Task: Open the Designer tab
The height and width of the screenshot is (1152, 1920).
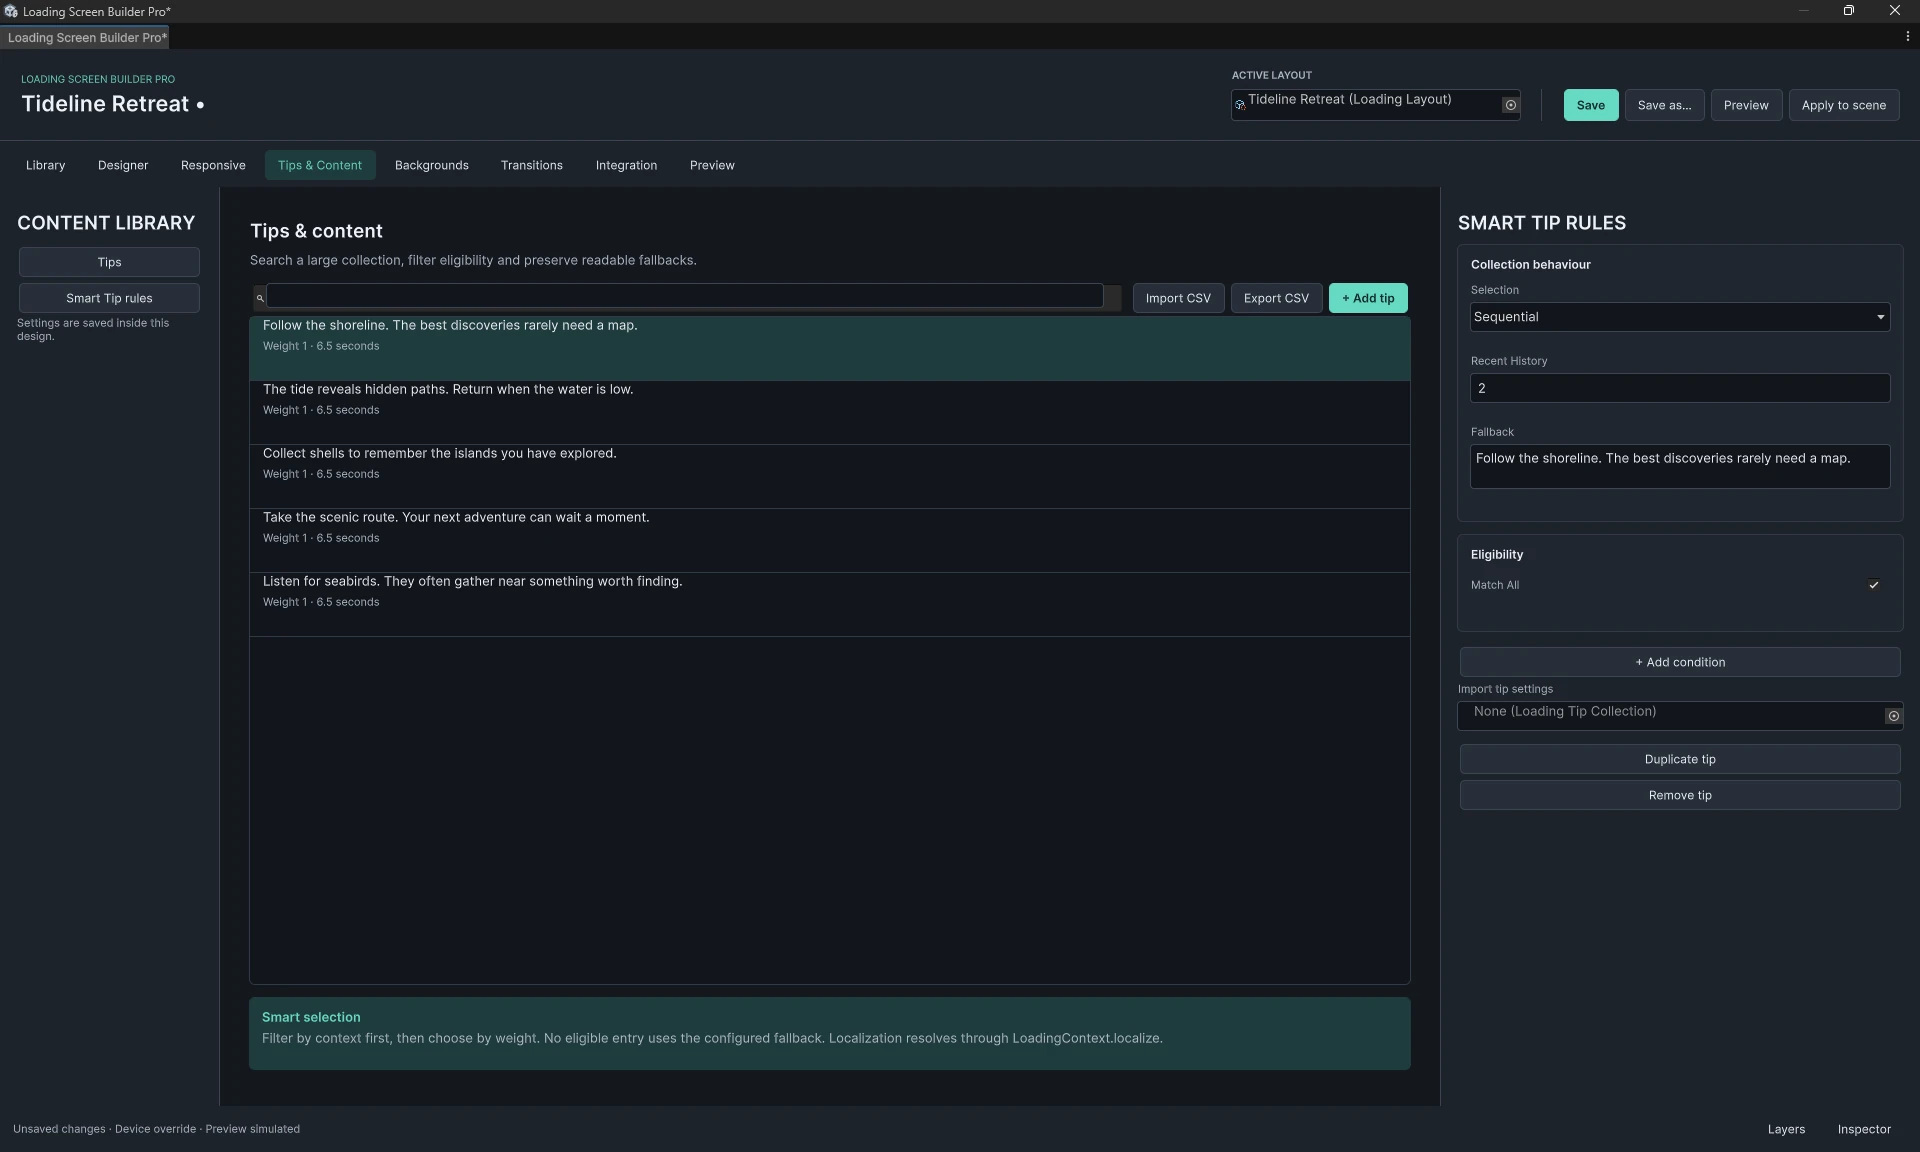Action: pos(123,165)
